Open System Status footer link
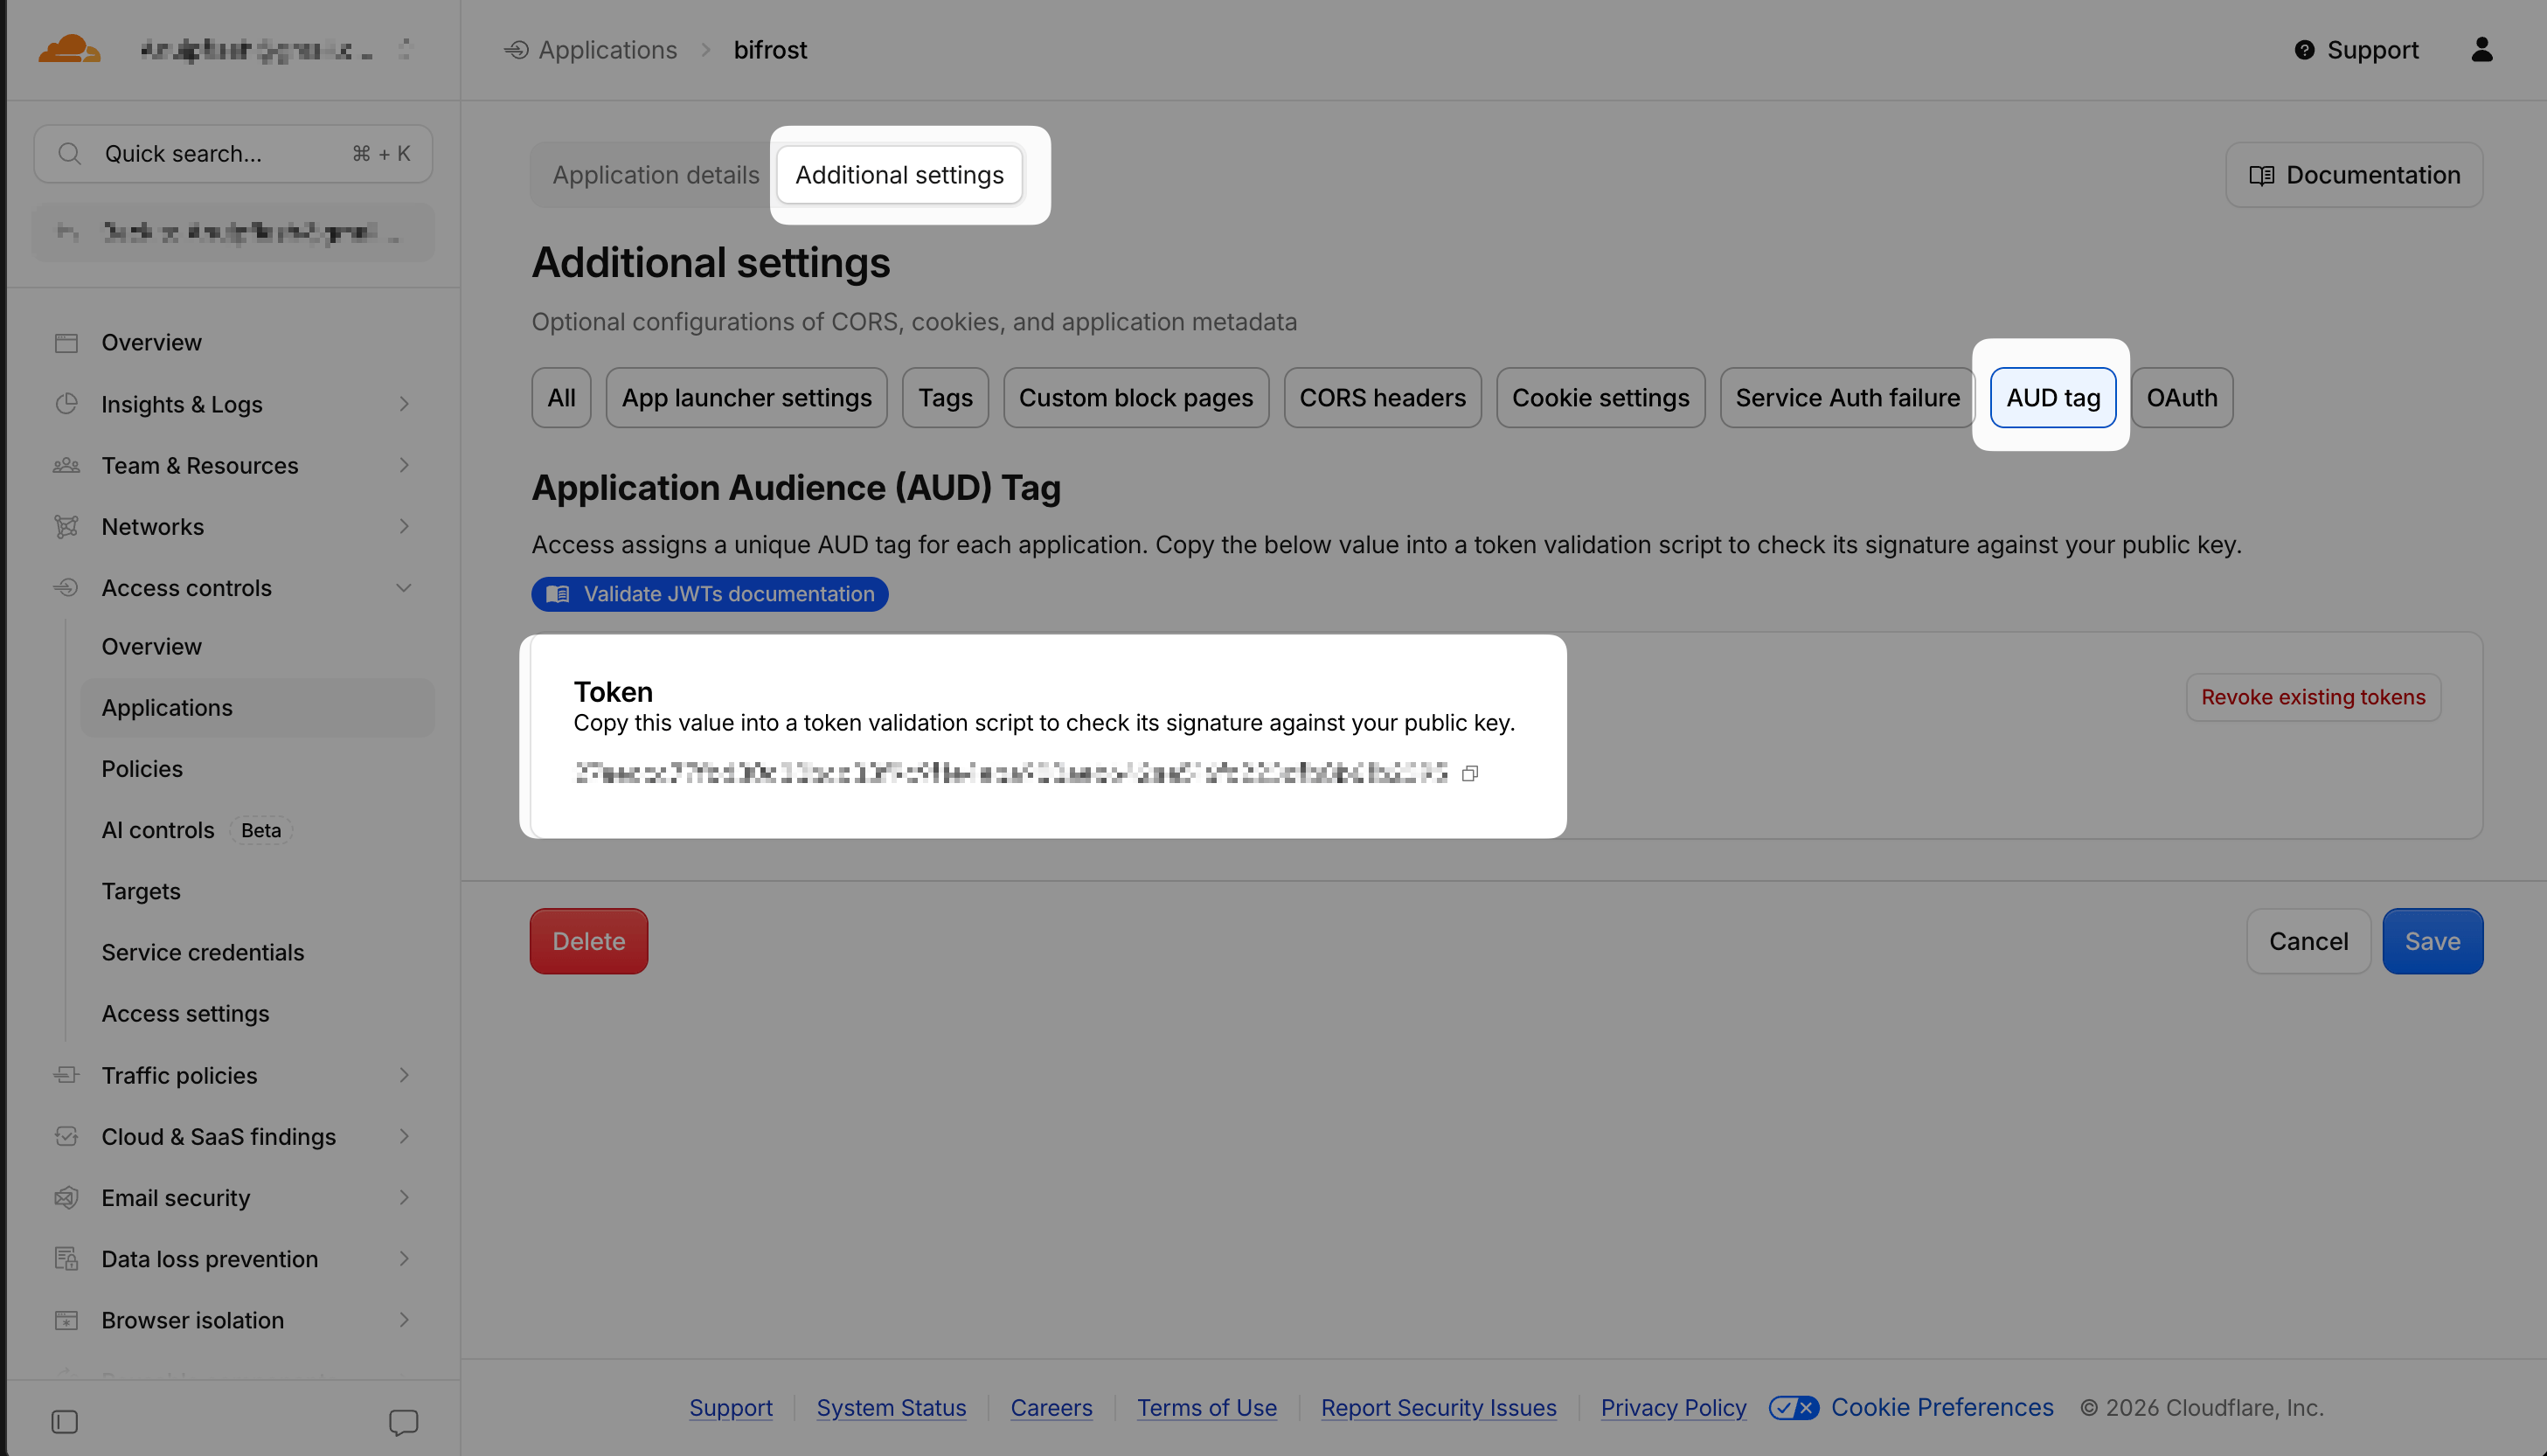 (891, 1407)
